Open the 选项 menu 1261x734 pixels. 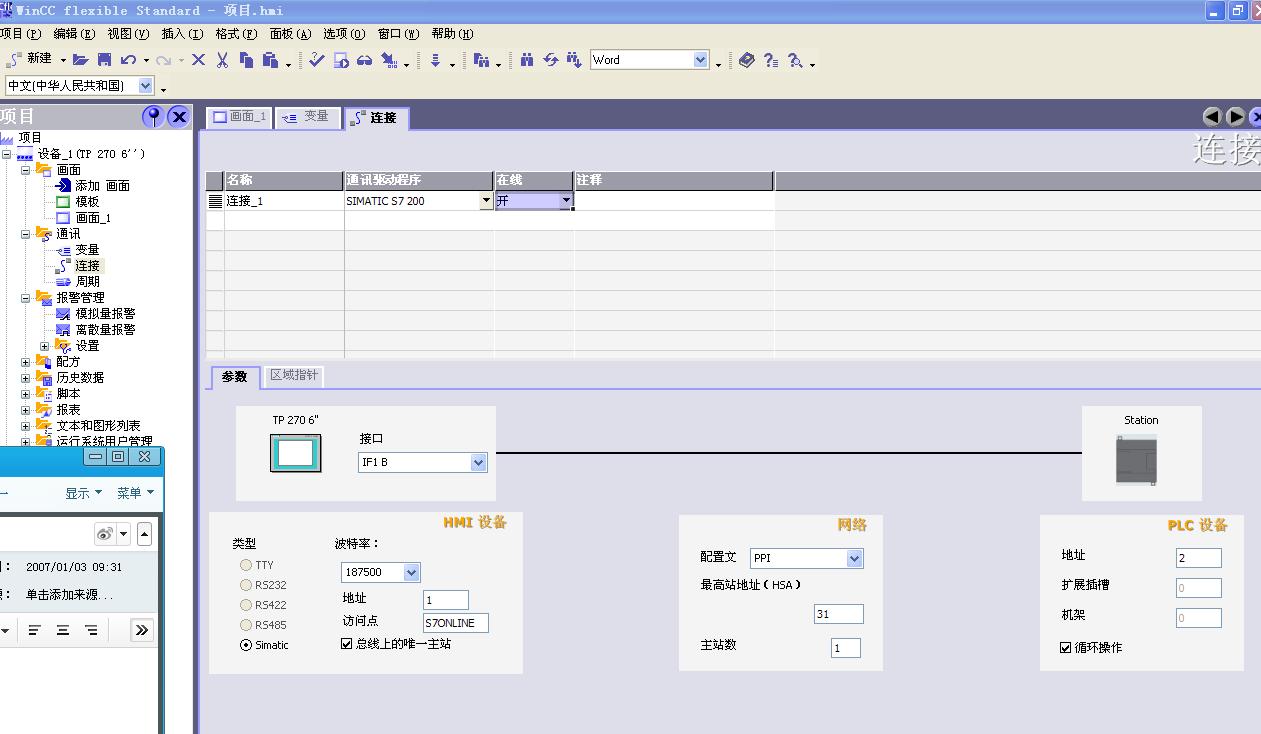click(344, 34)
